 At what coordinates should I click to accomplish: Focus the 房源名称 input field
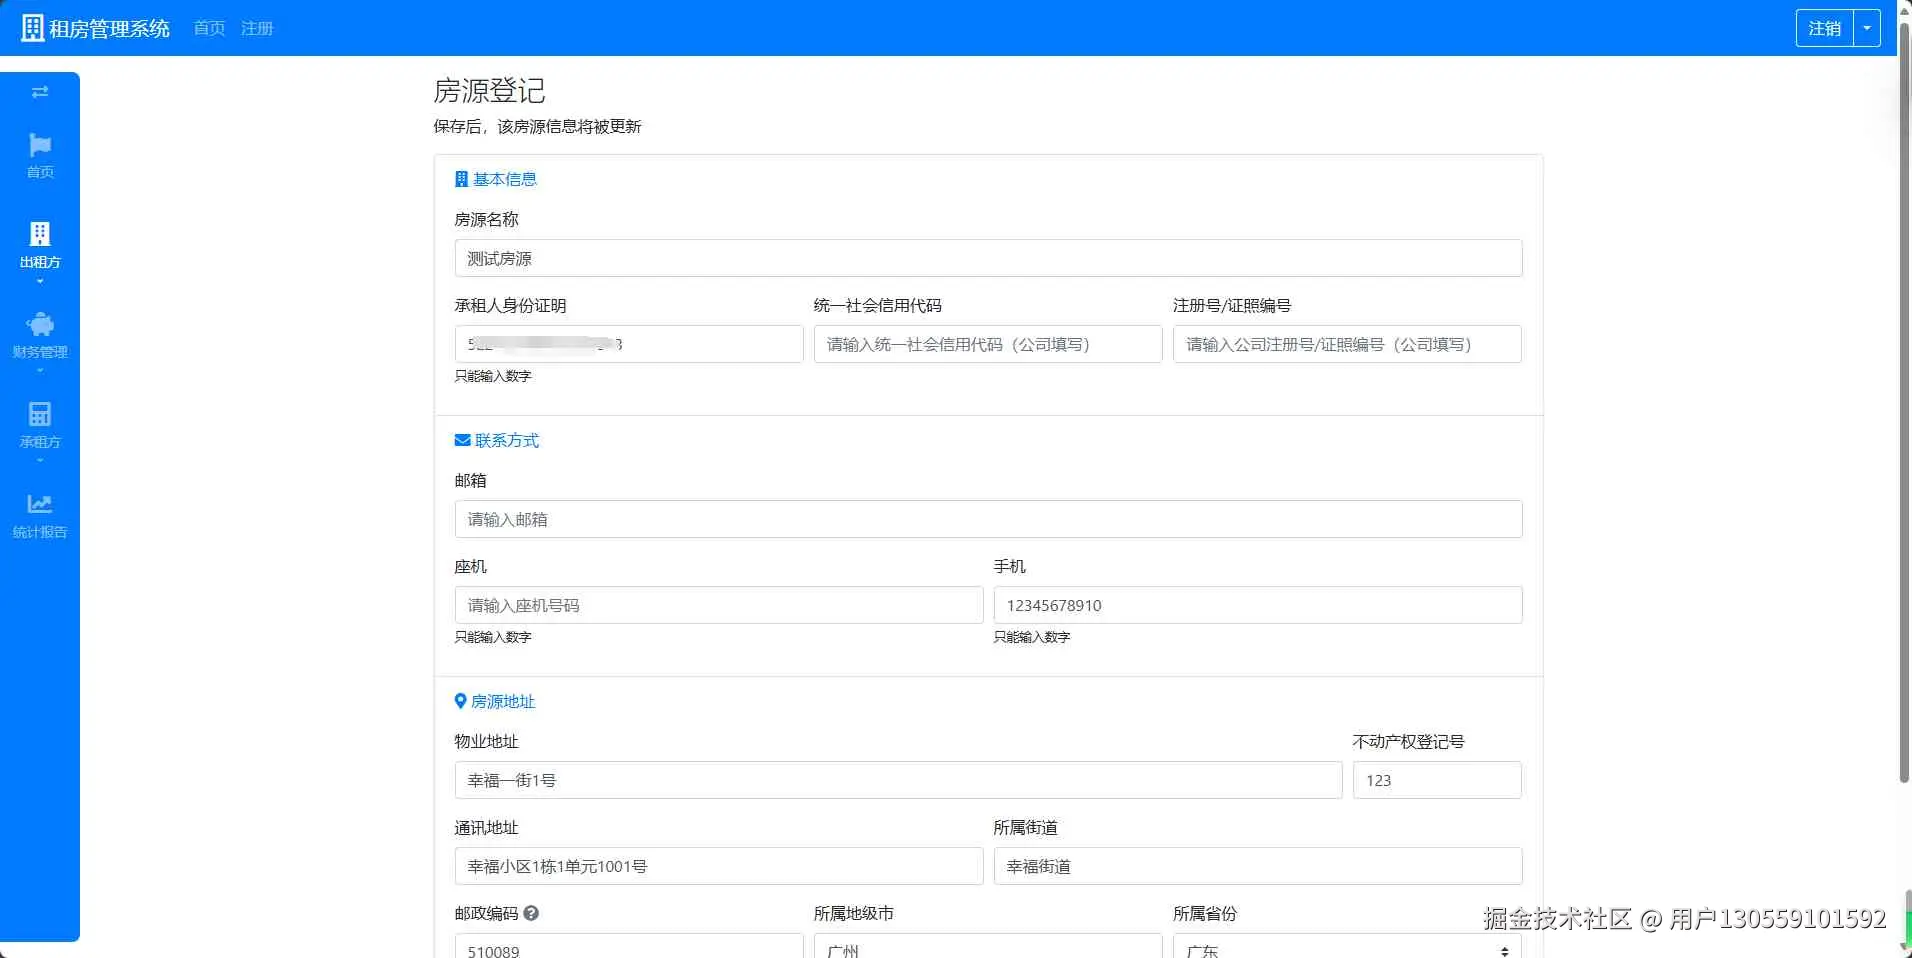tap(988, 258)
